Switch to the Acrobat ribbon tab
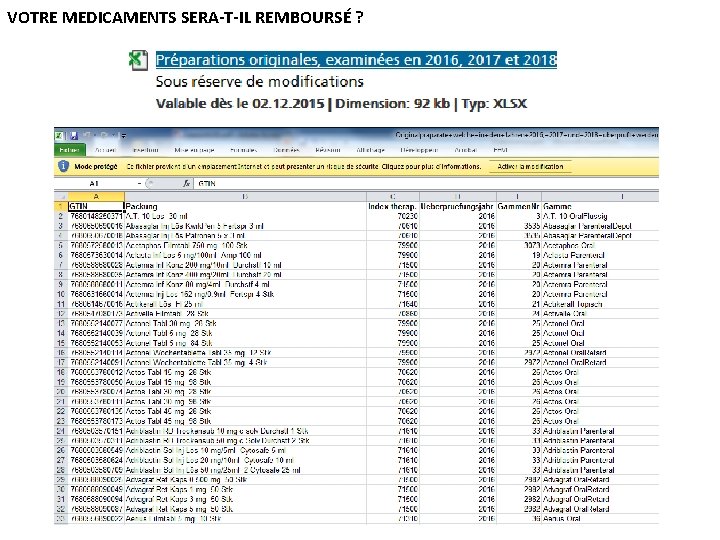 pyautogui.click(x=466, y=150)
